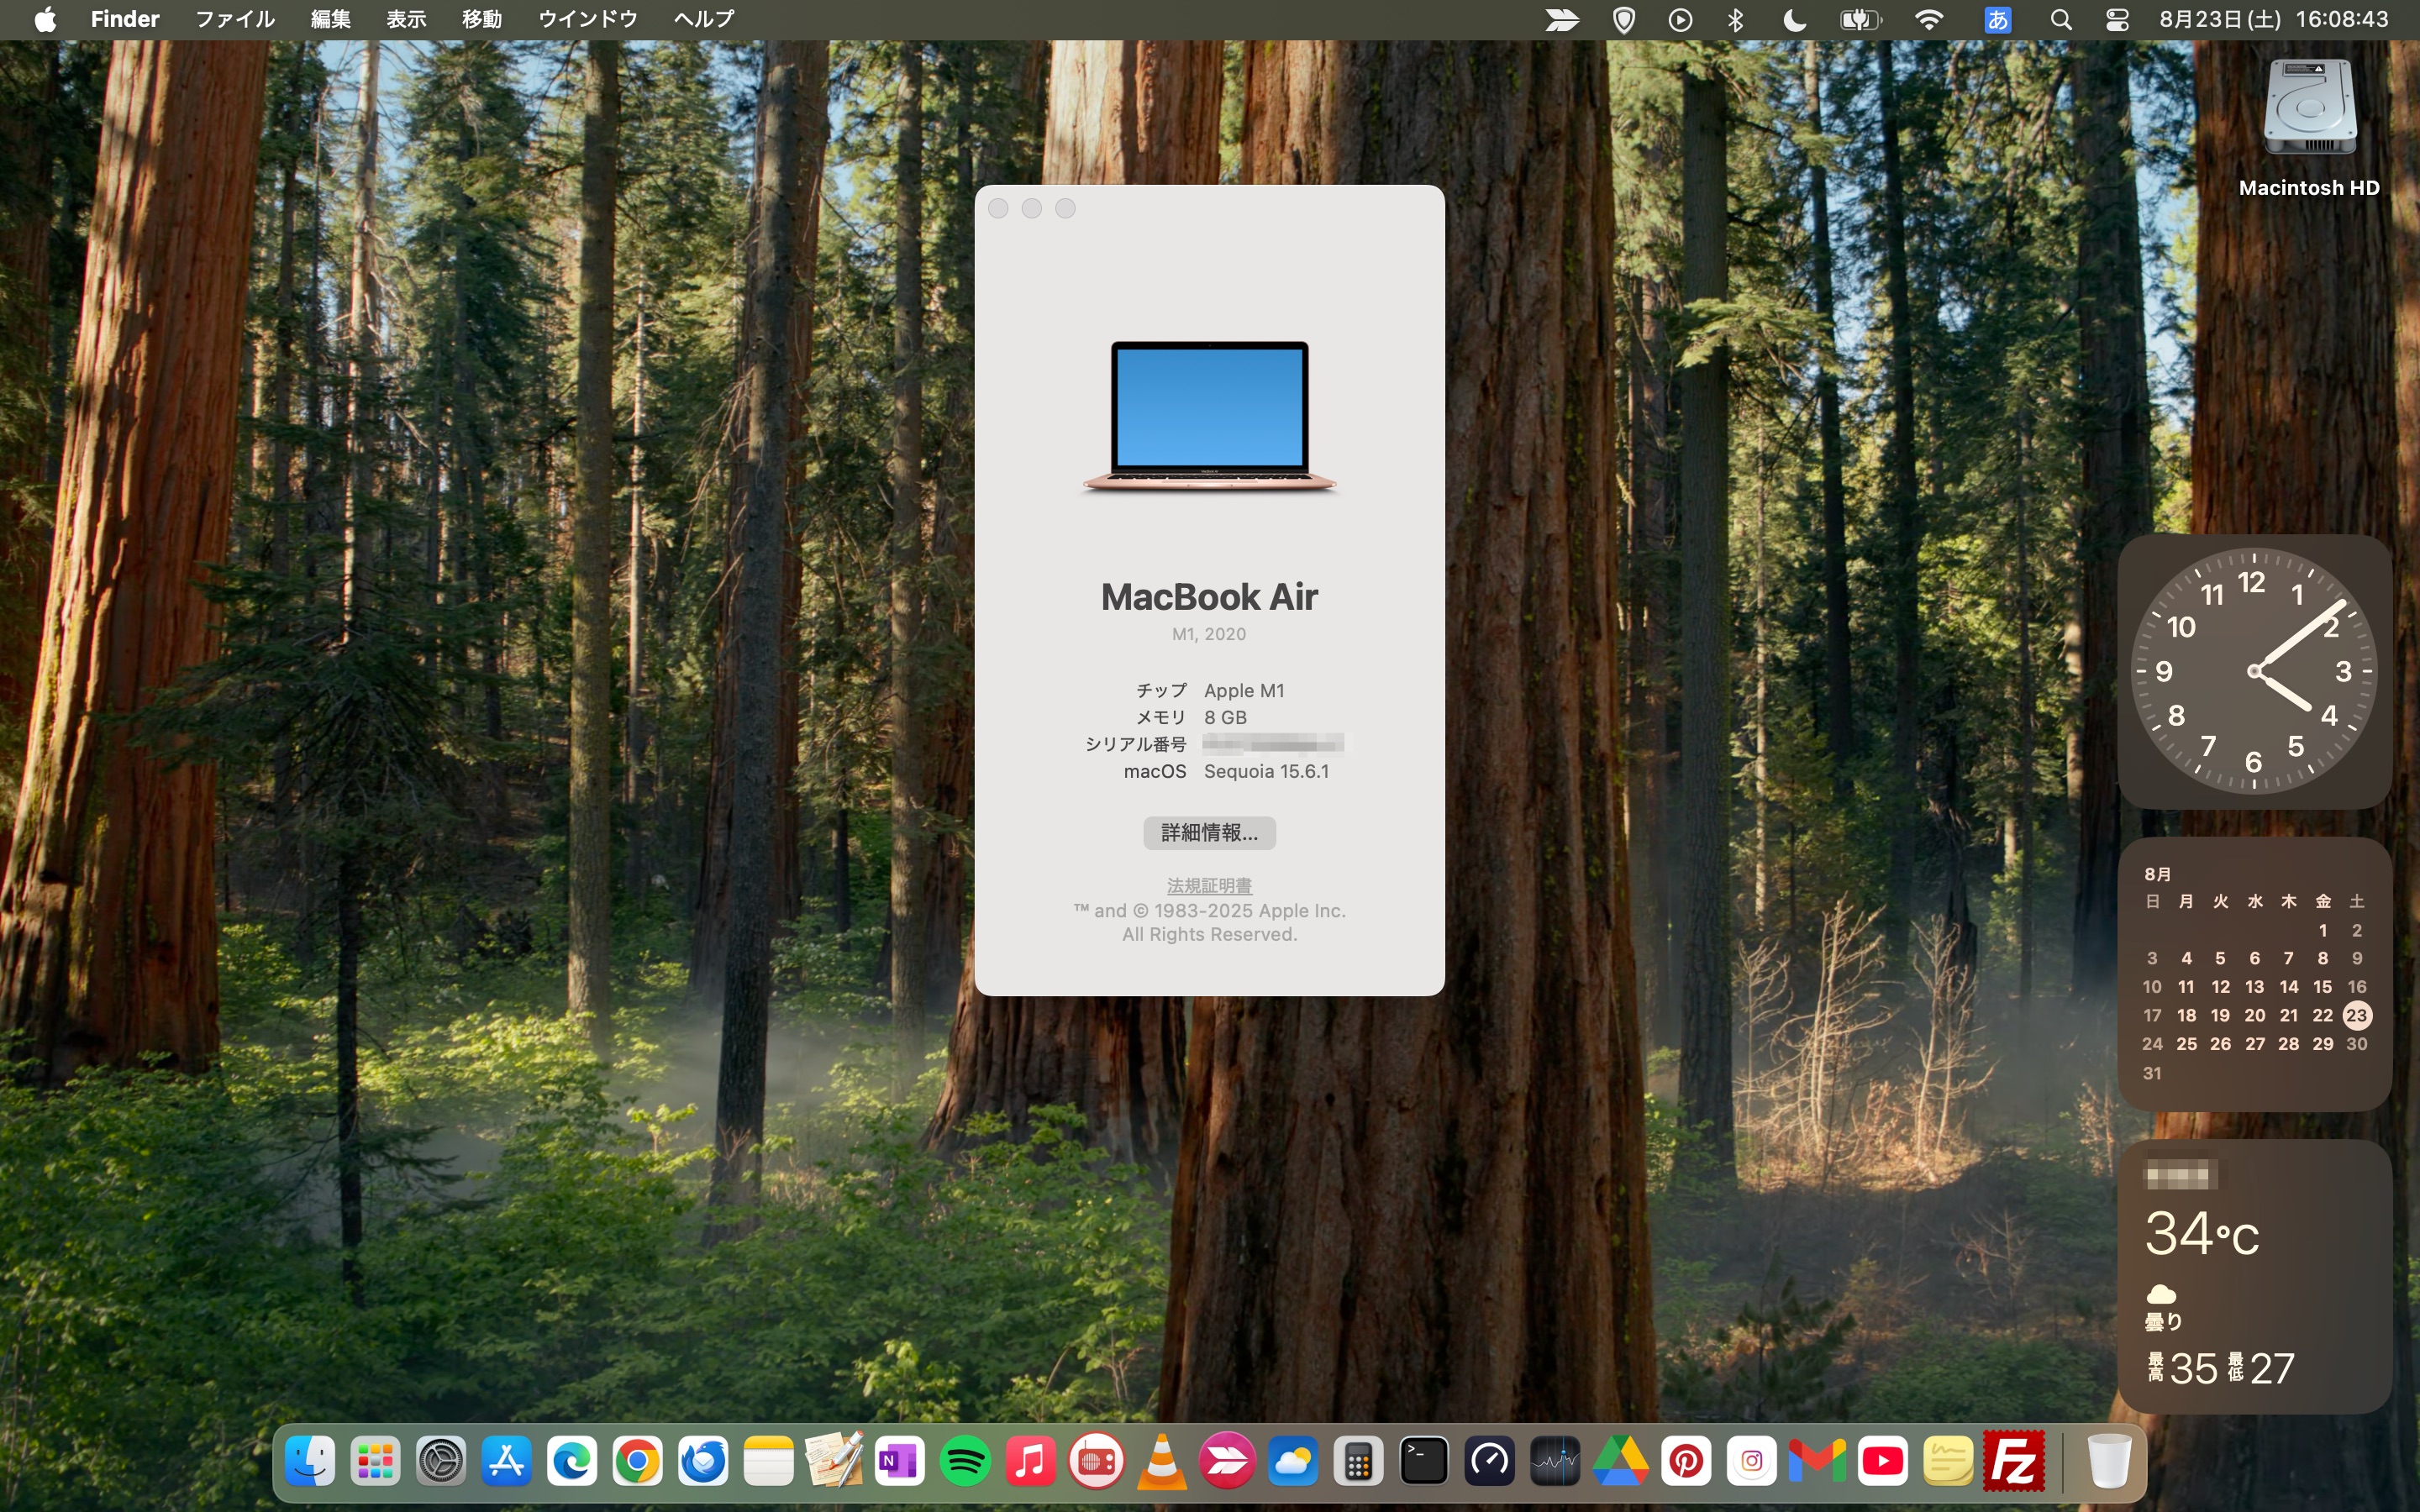This screenshot has height=1512, width=2420.
Task: Click the Sequoia 15.6.1 version text
Action: coord(1266,771)
